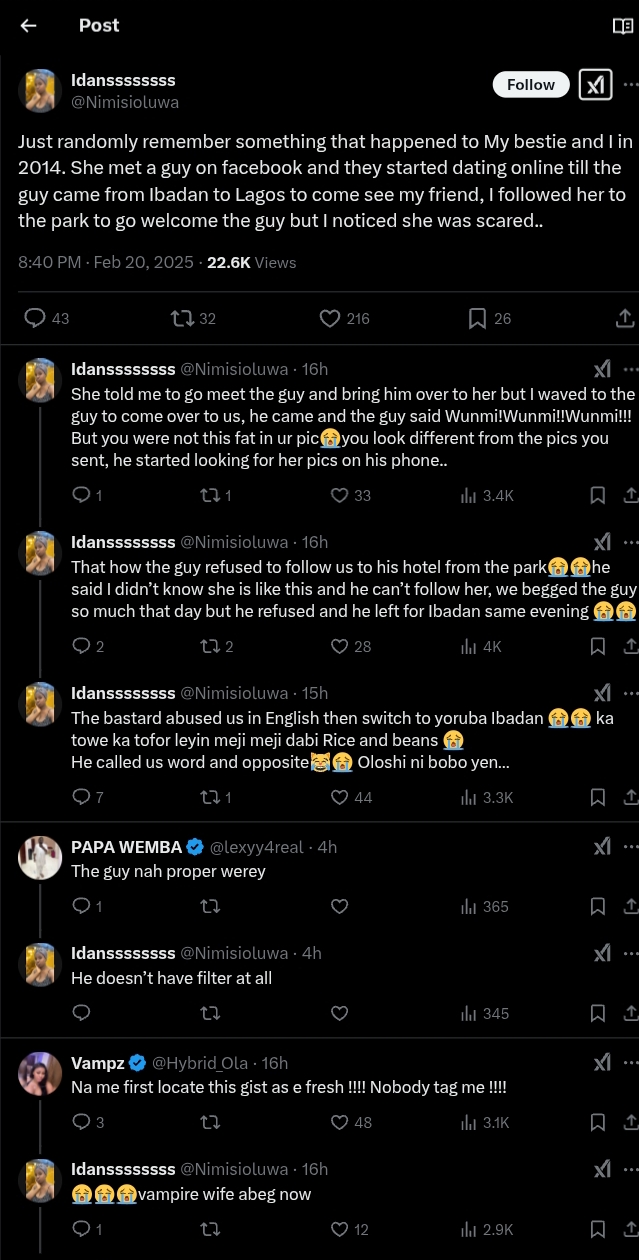
Task: Click Grok icon beside Follow button
Action: click(x=596, y=85)
